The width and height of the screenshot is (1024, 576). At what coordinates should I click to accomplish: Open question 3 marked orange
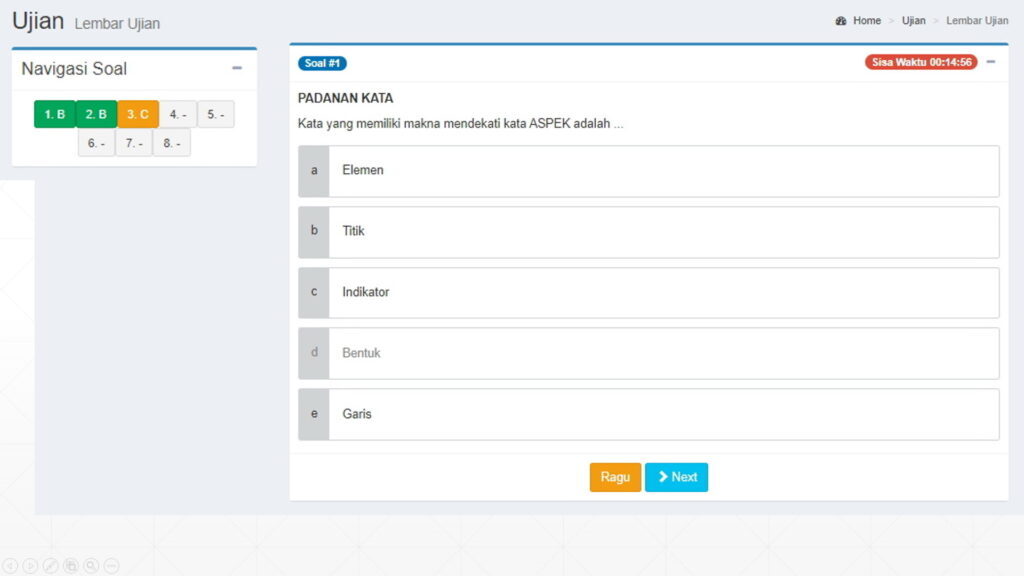point(138,115)
